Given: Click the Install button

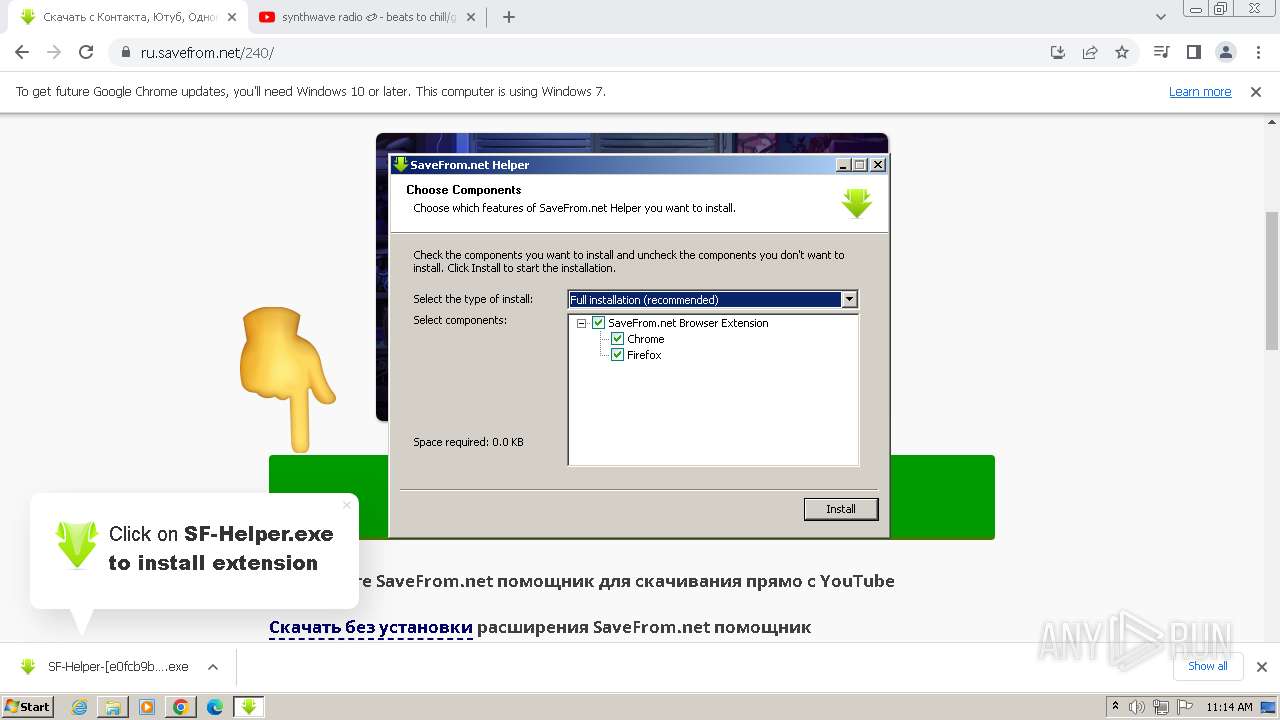Looking at the screenshot, I should pyautogui.click(x=841, y=509).
